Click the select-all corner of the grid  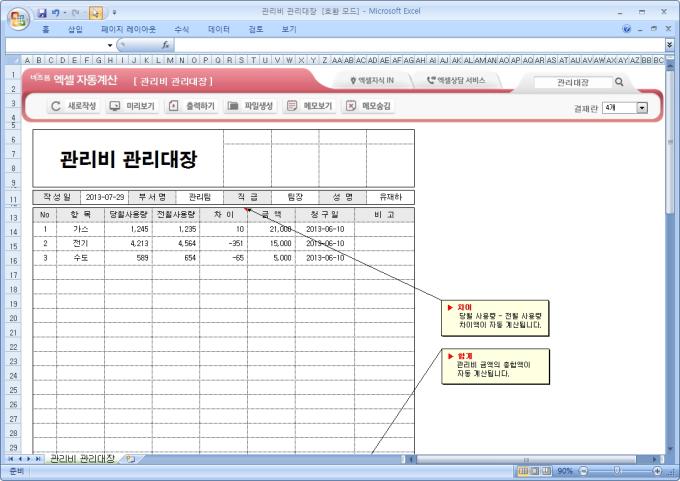click(x=13, y=60)
